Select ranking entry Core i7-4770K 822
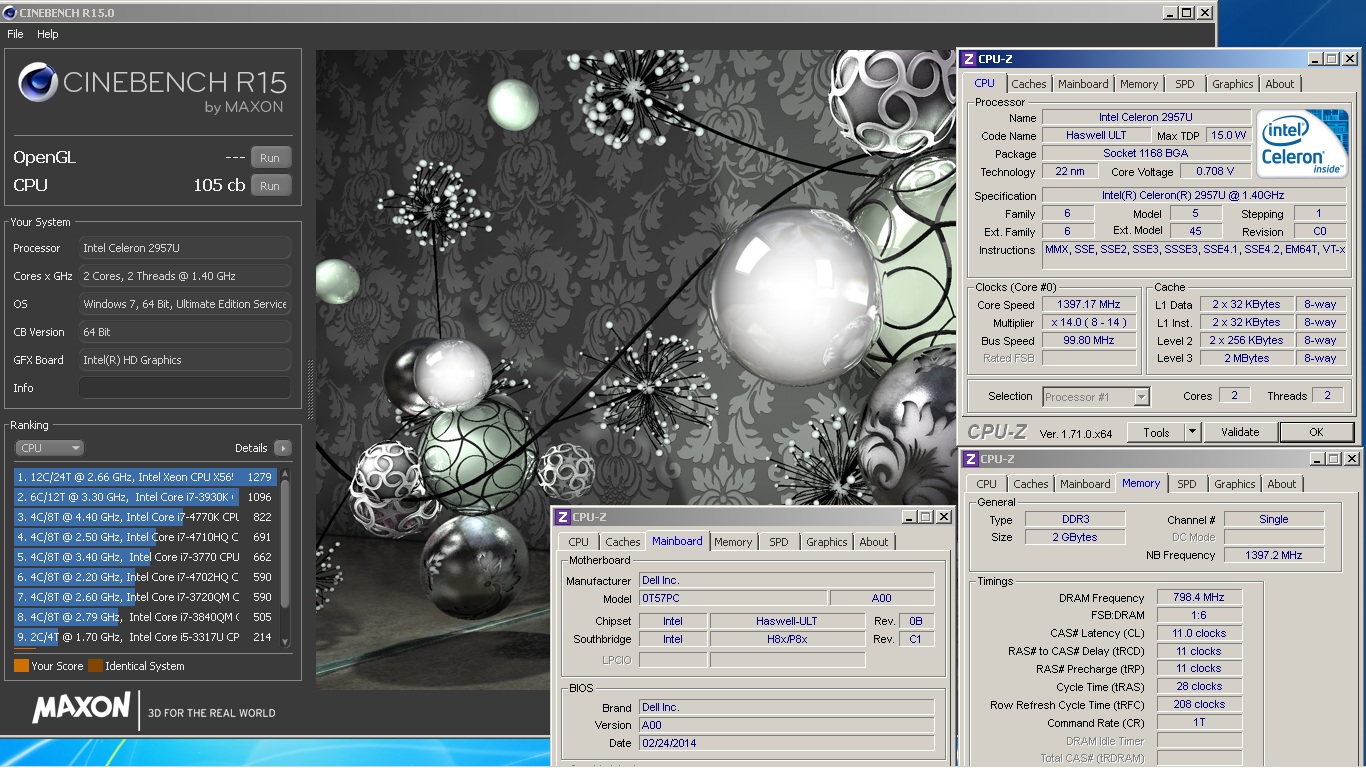 click(145, 517)
